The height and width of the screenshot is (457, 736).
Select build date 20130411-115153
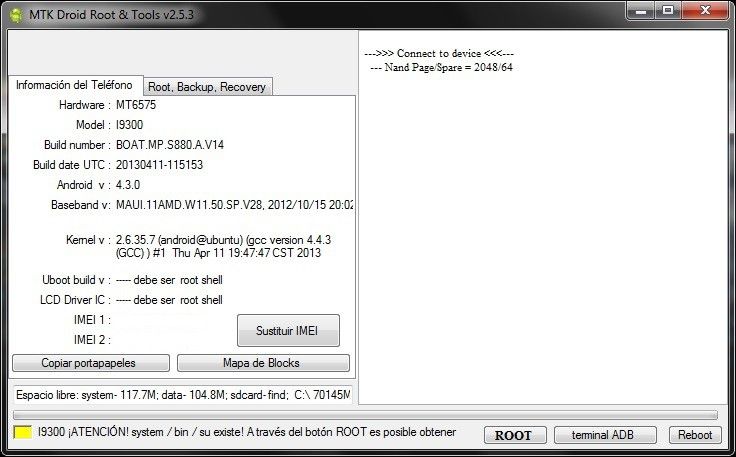[159, 165]
